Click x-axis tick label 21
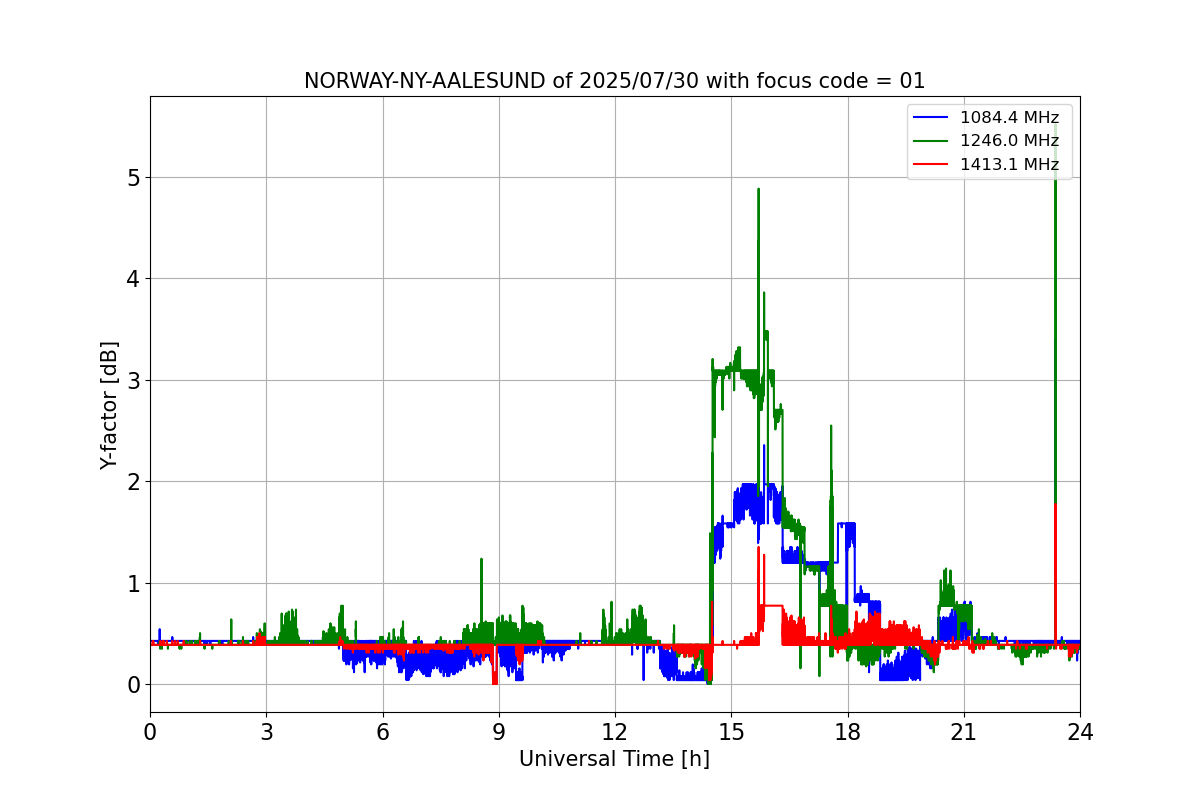The height and width of the screenshot is (800, 1200). [964, 732]
